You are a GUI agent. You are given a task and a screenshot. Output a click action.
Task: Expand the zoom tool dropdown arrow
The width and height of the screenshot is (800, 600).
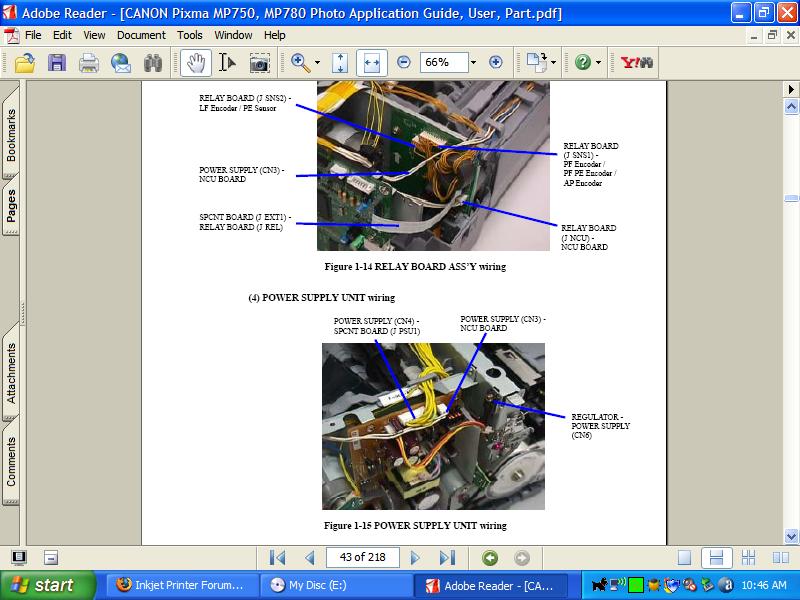(x=317, y=63)
